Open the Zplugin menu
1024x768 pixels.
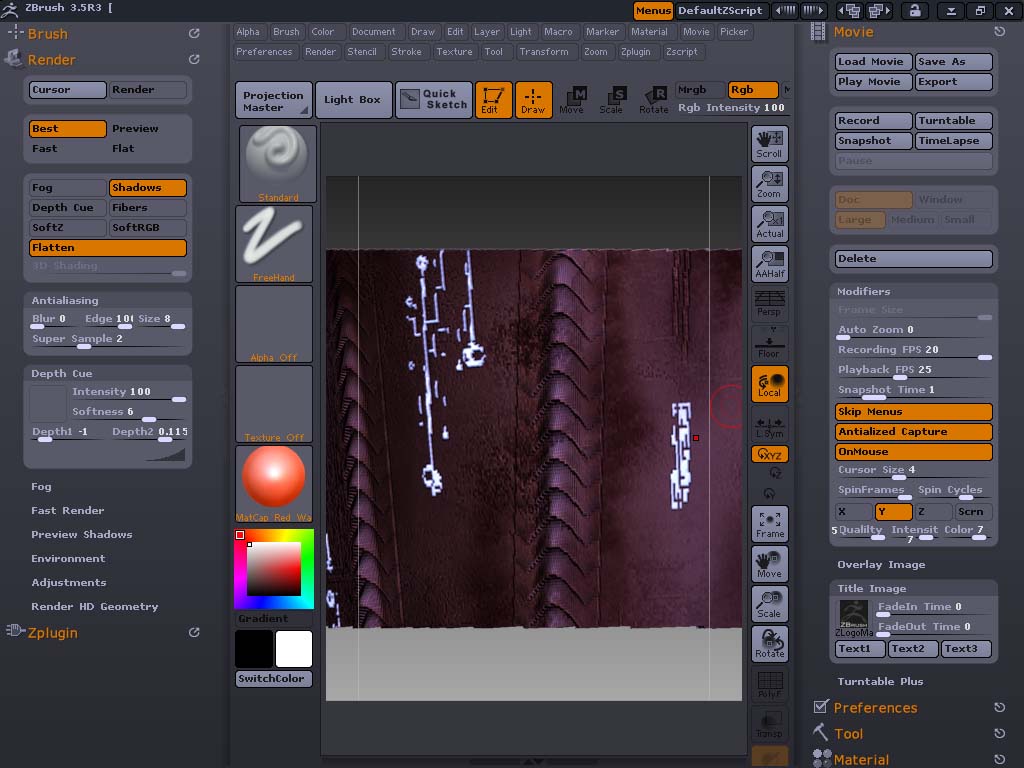point(637,51)
